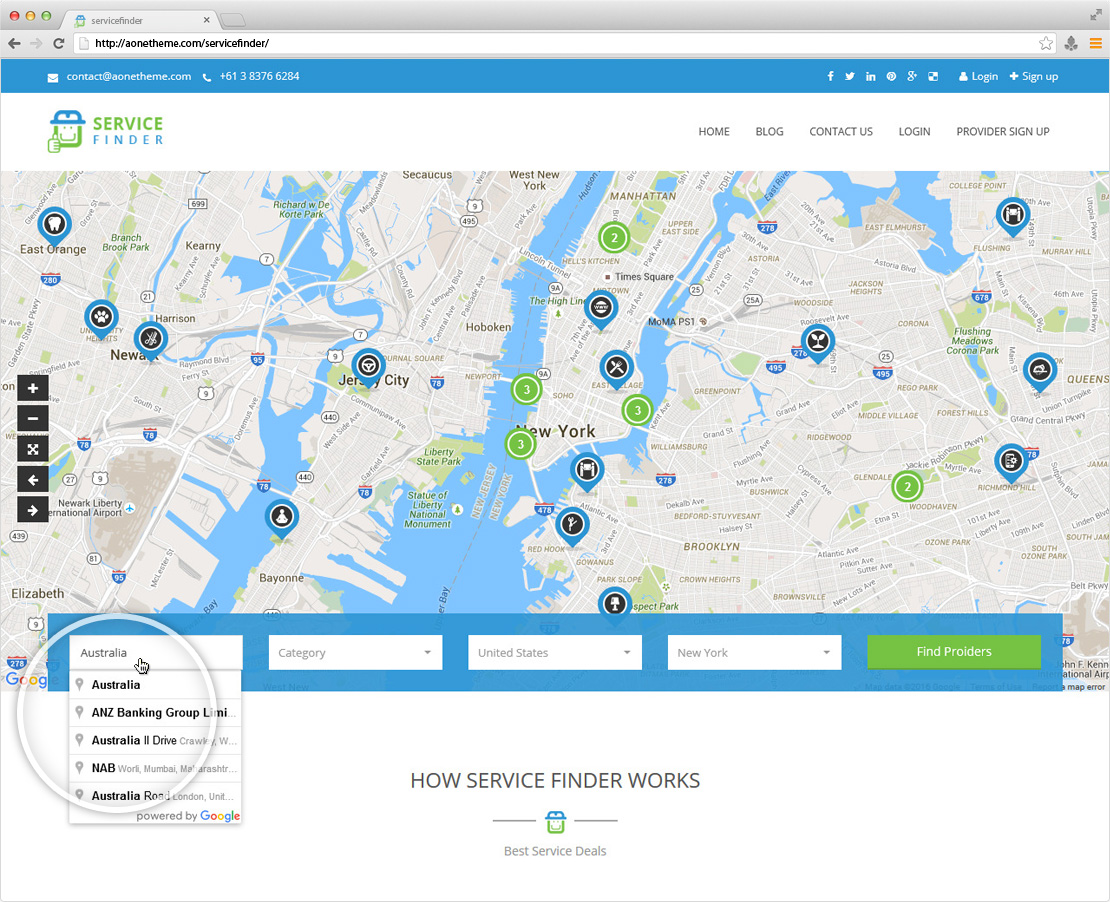Click the Twitter icon in top bar
Screen dimensions: 1110x902
pyautogui.click(x=850, y=77)
